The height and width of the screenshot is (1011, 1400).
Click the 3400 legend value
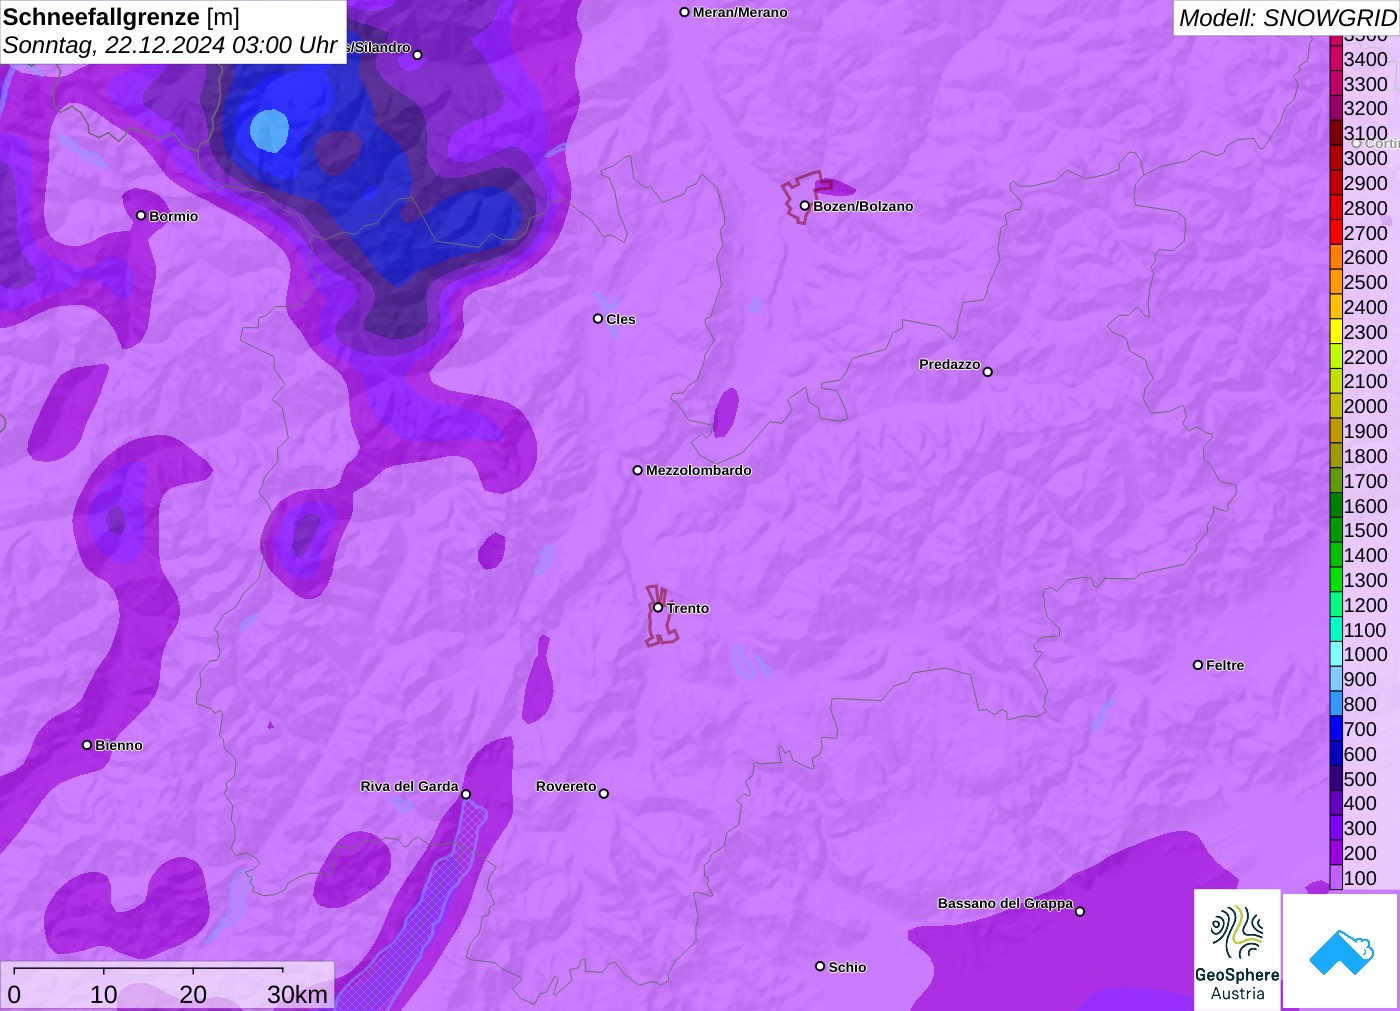[x=1366, y=59]
